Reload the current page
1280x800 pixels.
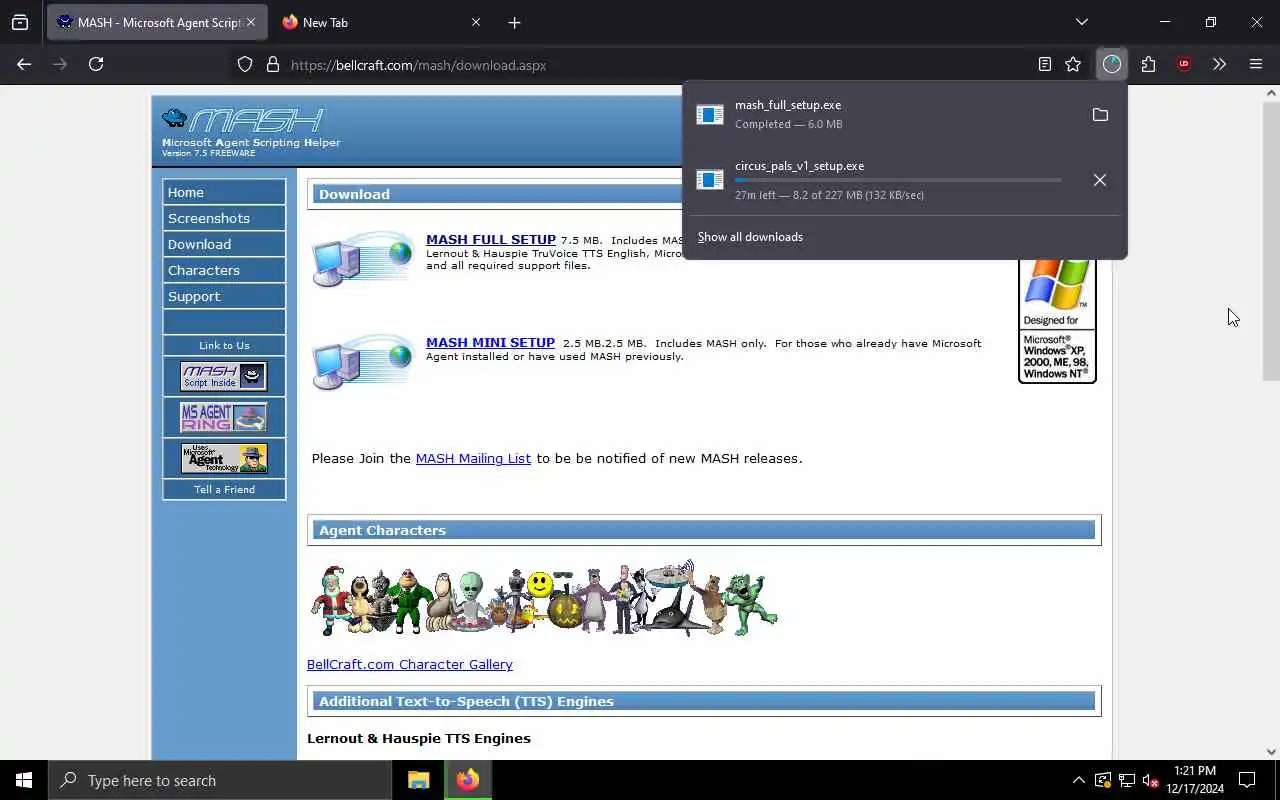point(96,64)
